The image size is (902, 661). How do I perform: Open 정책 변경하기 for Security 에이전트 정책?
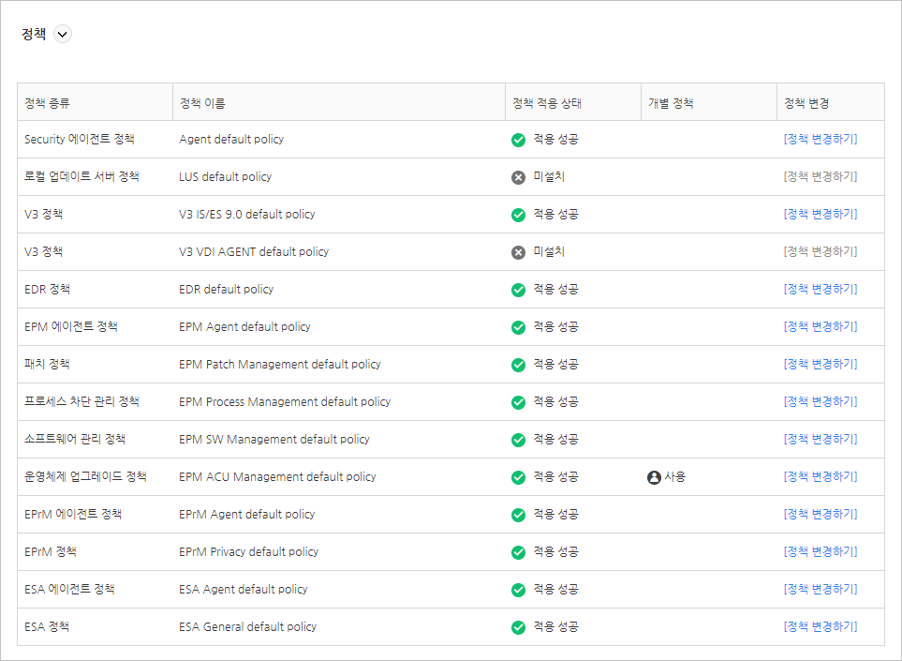click(x=820, y=139)
